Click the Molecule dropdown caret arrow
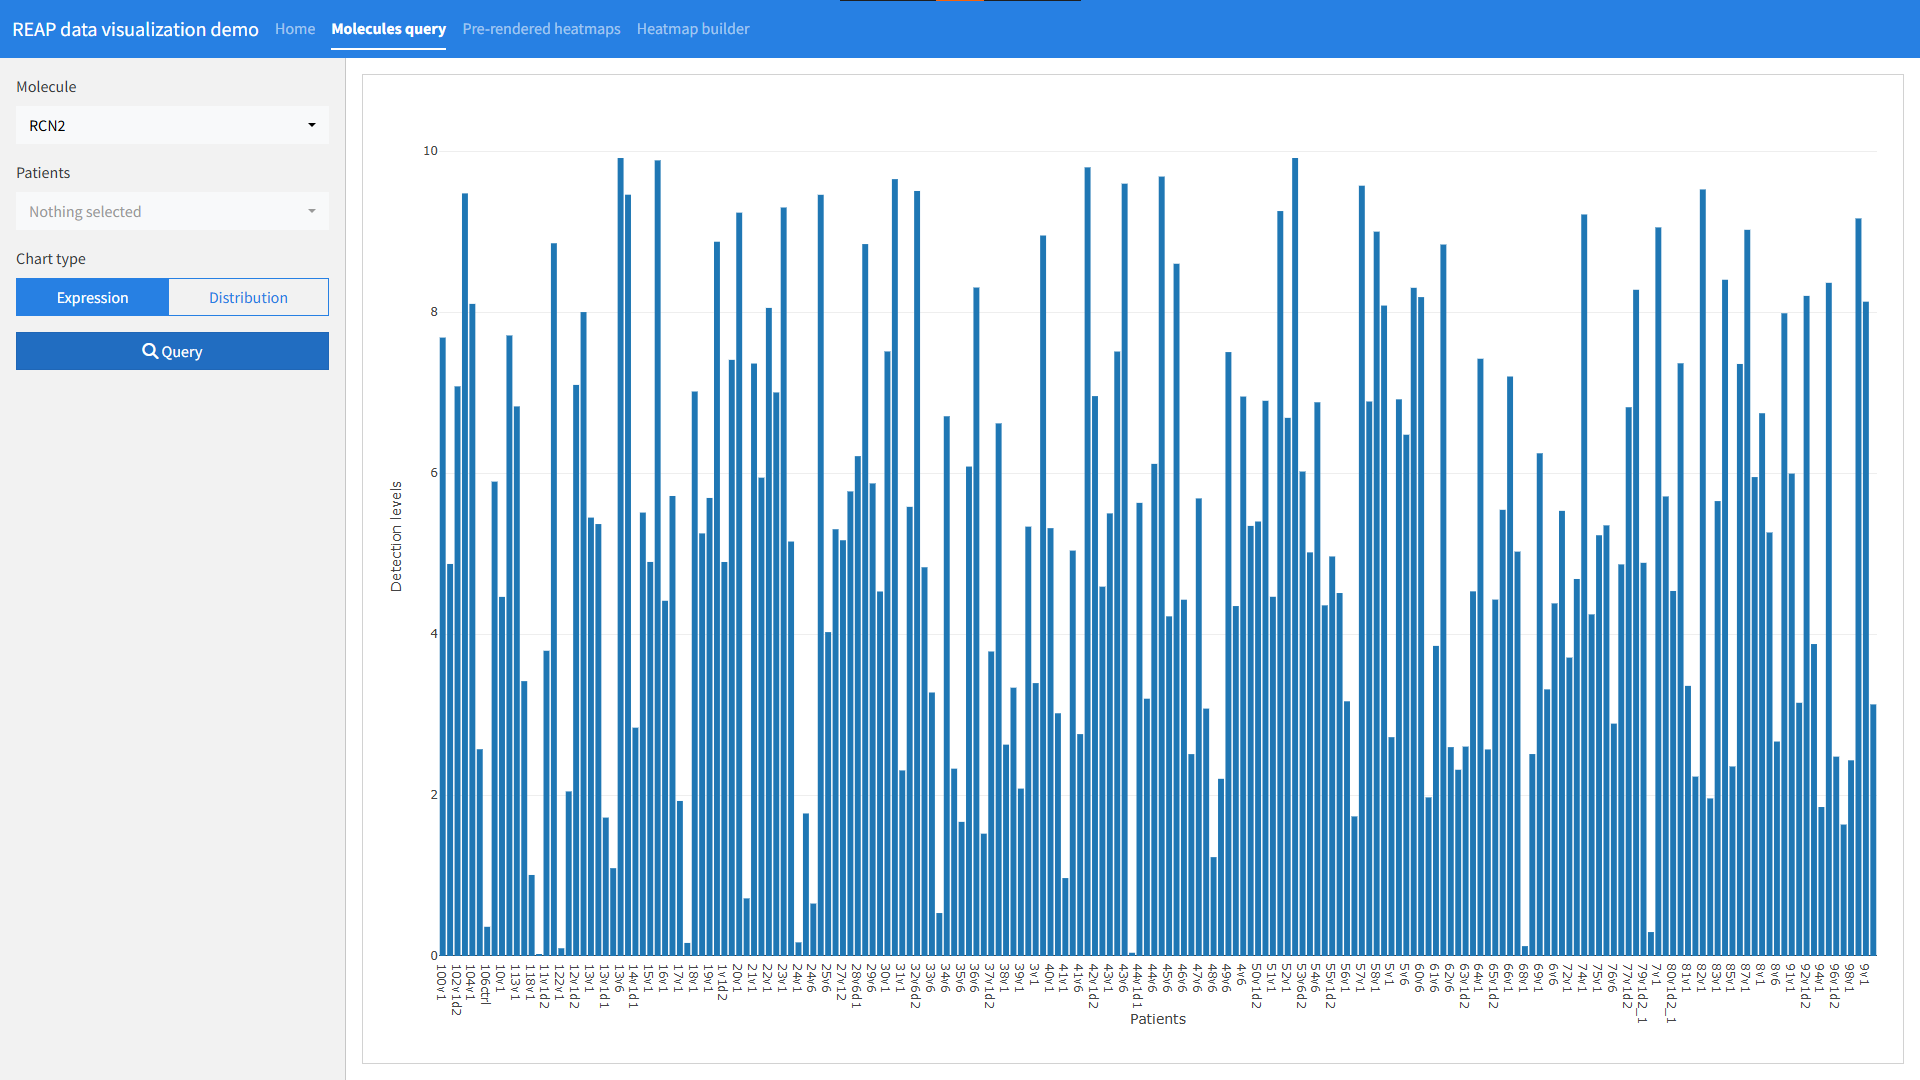The width and height of the screenshot is (1920, 1080). click(x=312, y=125)
